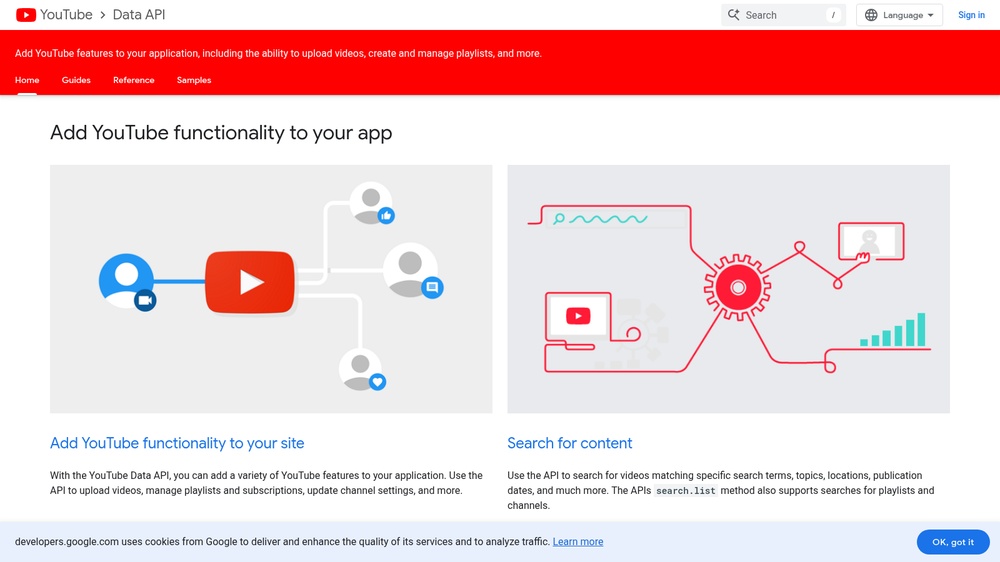Viewport: 1000px width, 562px height.
Task: Expand the Language dropdown arrow
Action: 930,15
